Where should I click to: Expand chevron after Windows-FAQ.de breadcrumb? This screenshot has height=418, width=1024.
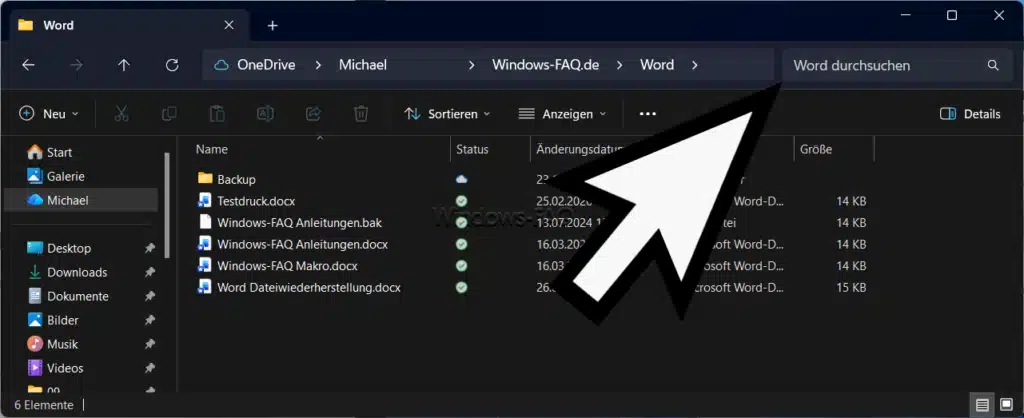coord(618,65)
